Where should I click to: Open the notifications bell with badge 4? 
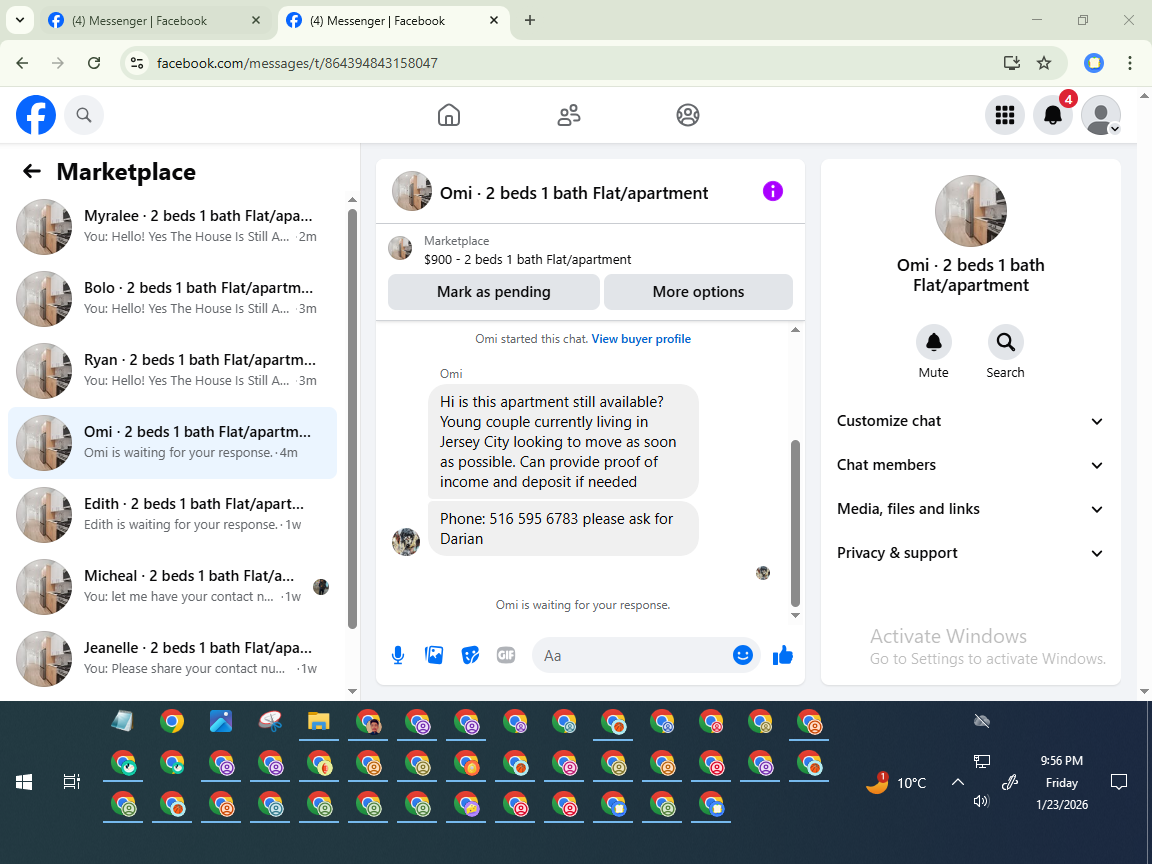pyautogui.click(x=1053, y=115)
